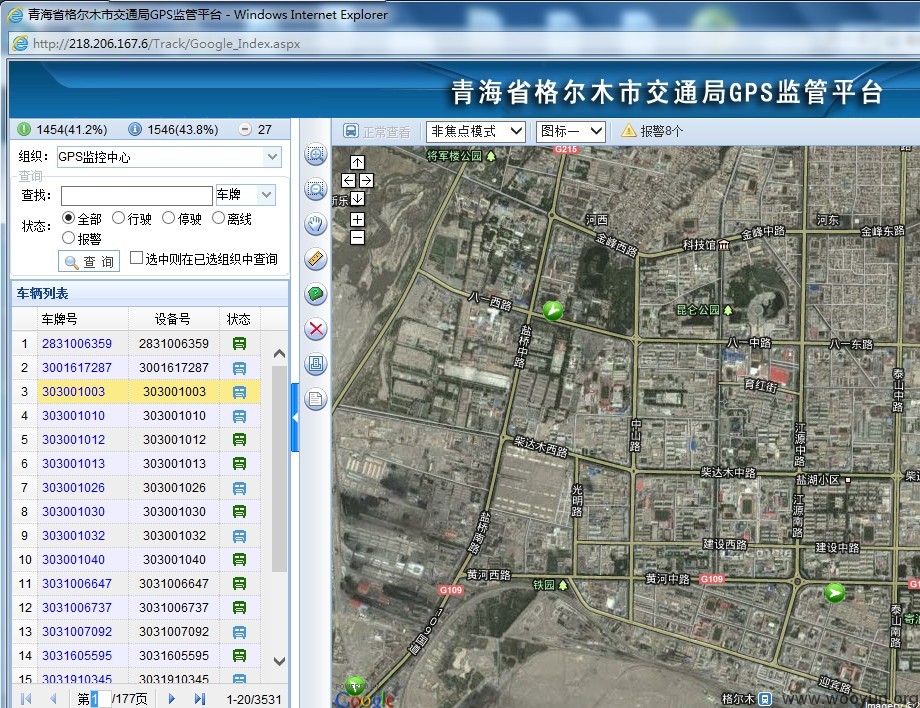Click green vehicle marker near 黄河中路

(x=835, y=593)
